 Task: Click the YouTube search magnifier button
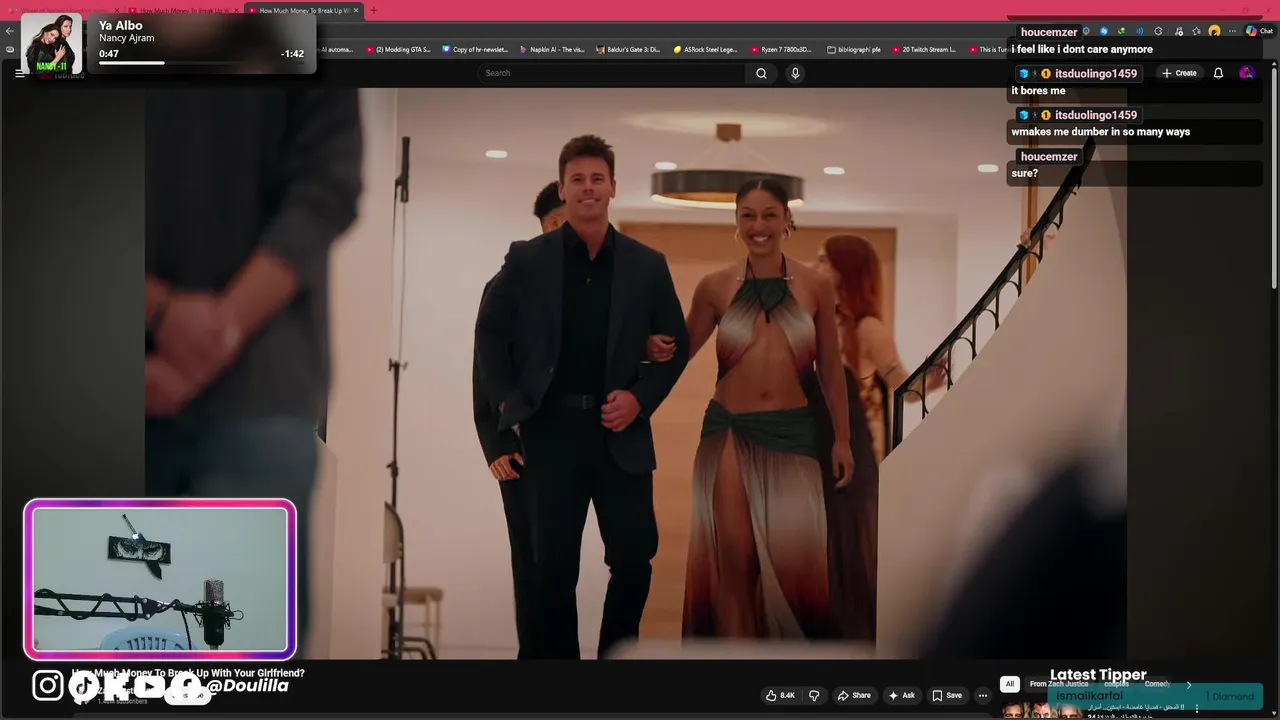[x=761, y=73]
